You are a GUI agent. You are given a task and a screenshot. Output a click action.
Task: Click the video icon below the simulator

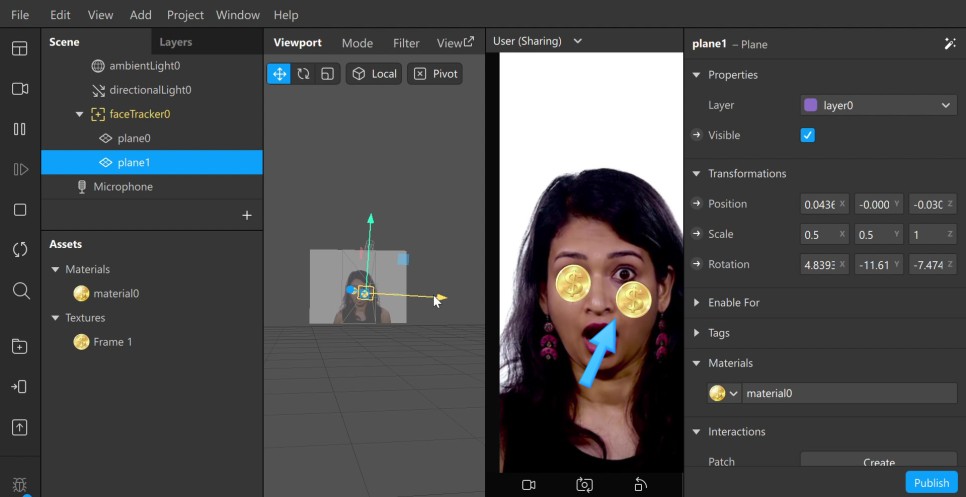coord(529,485)
